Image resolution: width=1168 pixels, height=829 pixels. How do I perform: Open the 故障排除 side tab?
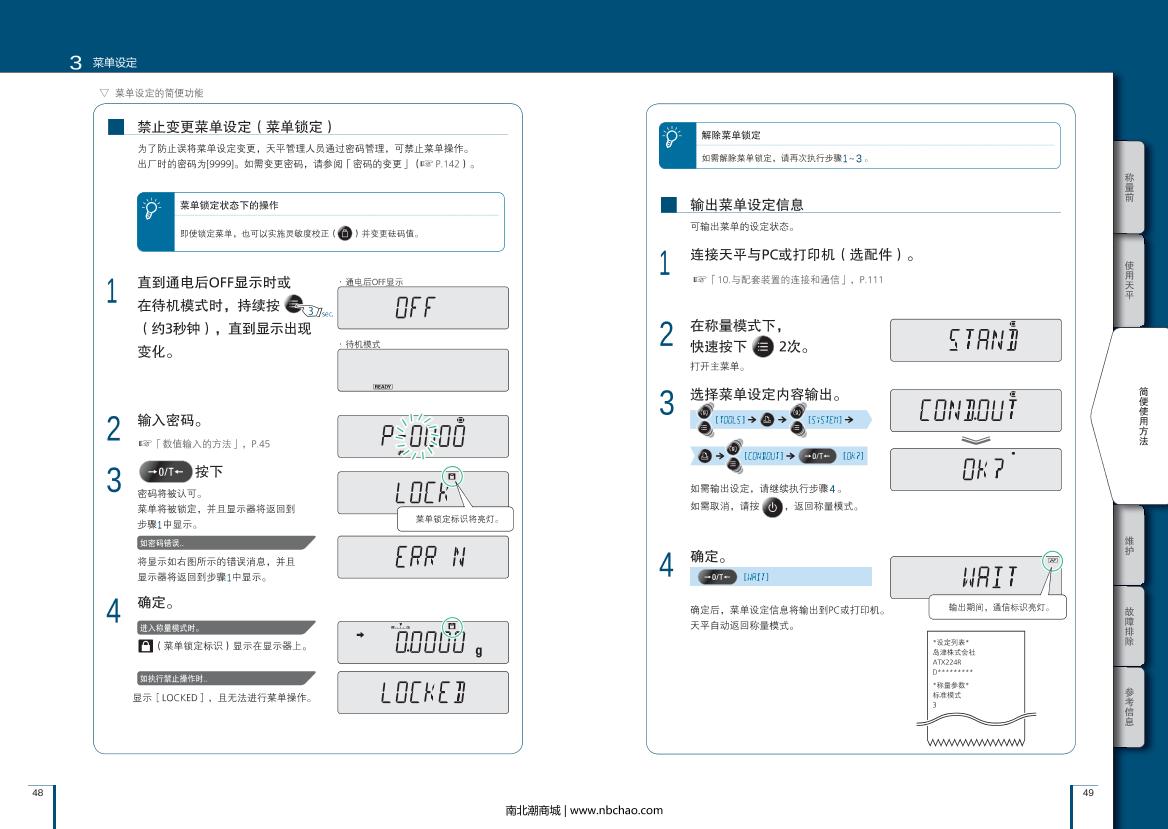1129,625
